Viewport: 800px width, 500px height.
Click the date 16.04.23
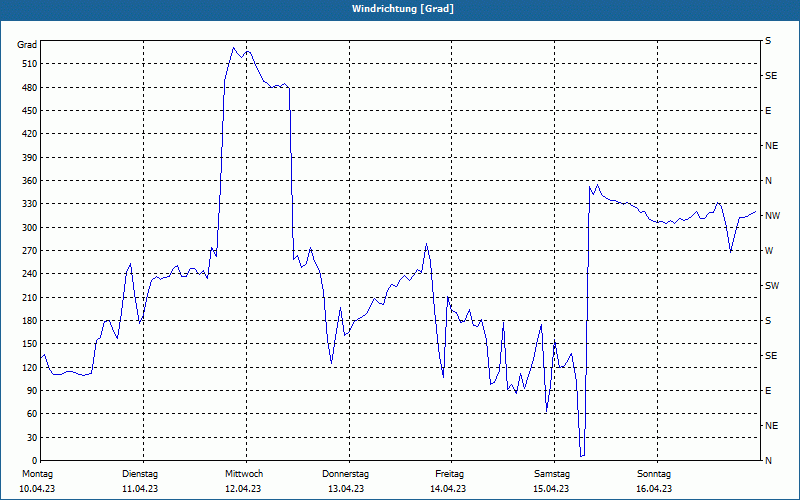pyautogui.click(x=654, y=489)
